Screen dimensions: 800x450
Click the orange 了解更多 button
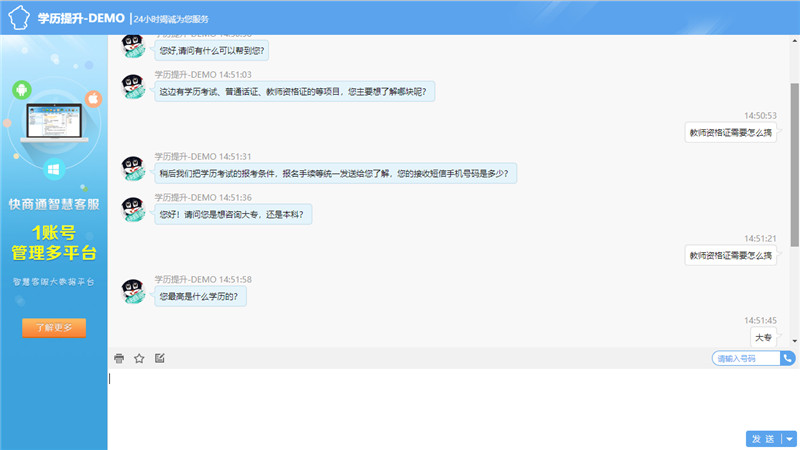(x=54, y=328)
